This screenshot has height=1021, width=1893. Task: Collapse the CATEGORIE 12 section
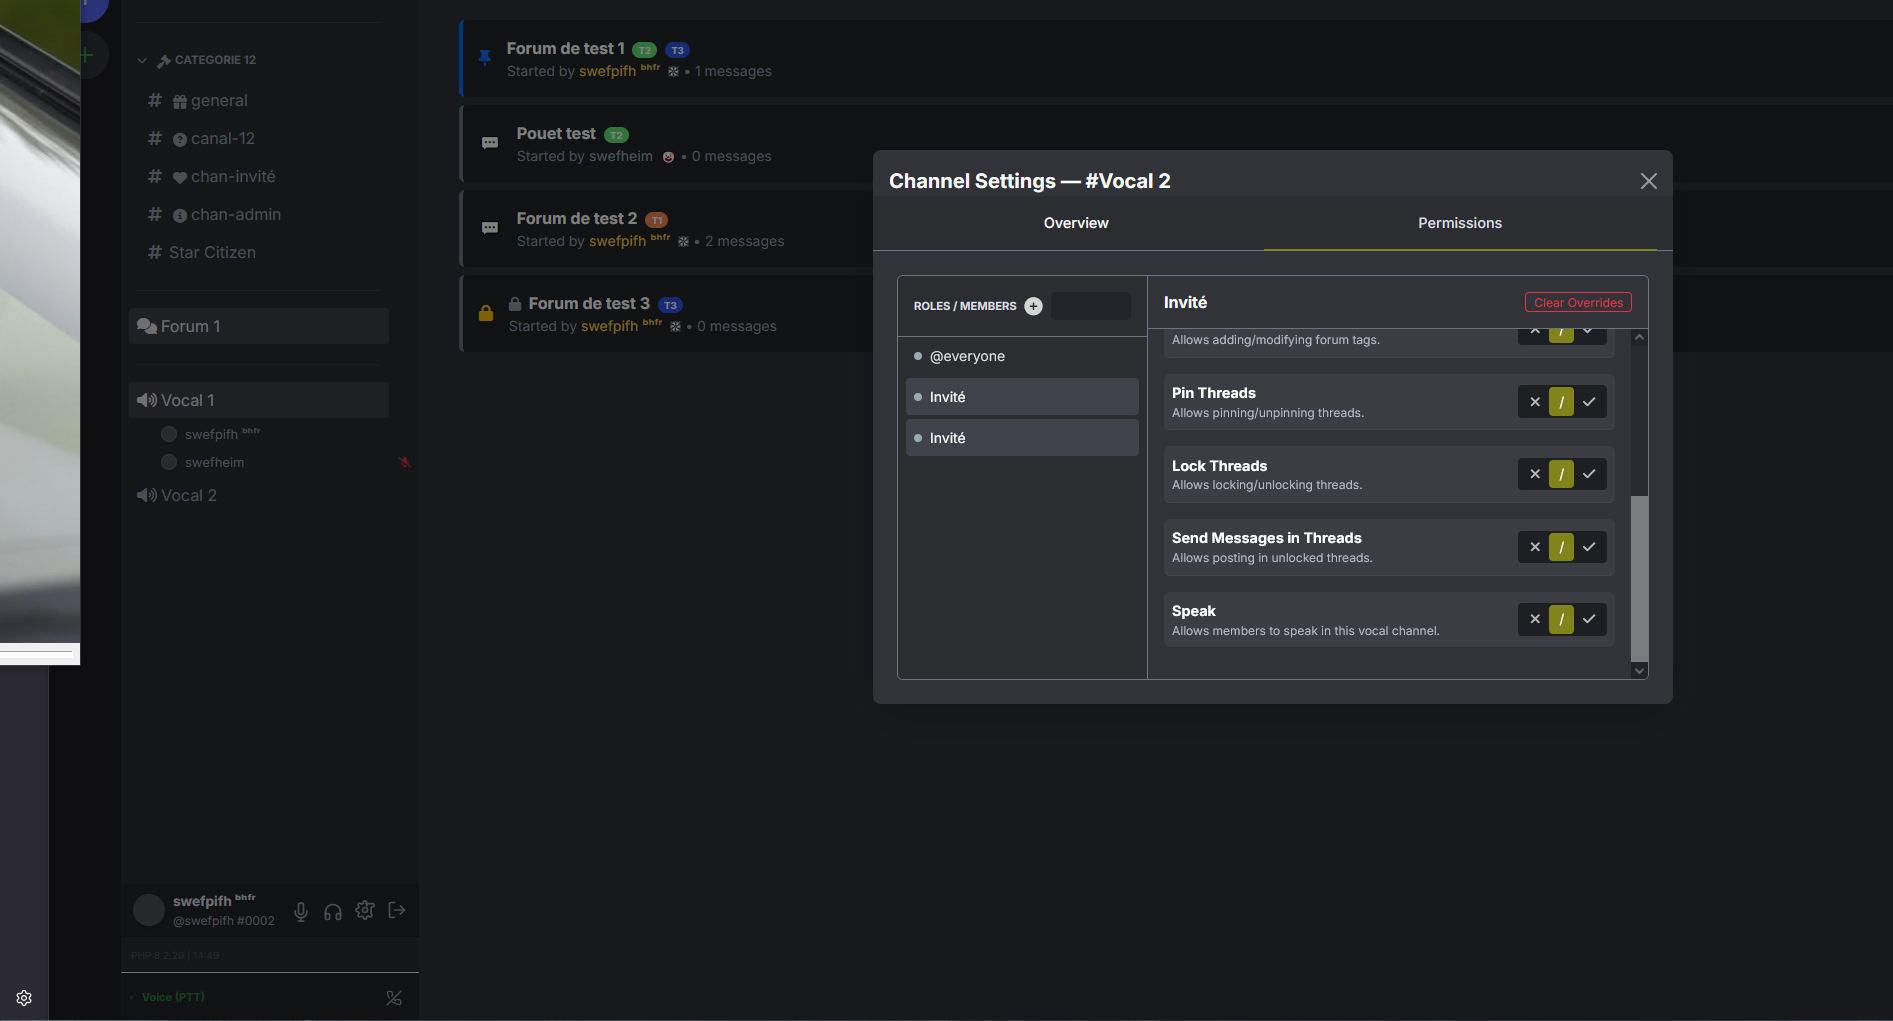(x=142, y=60)
